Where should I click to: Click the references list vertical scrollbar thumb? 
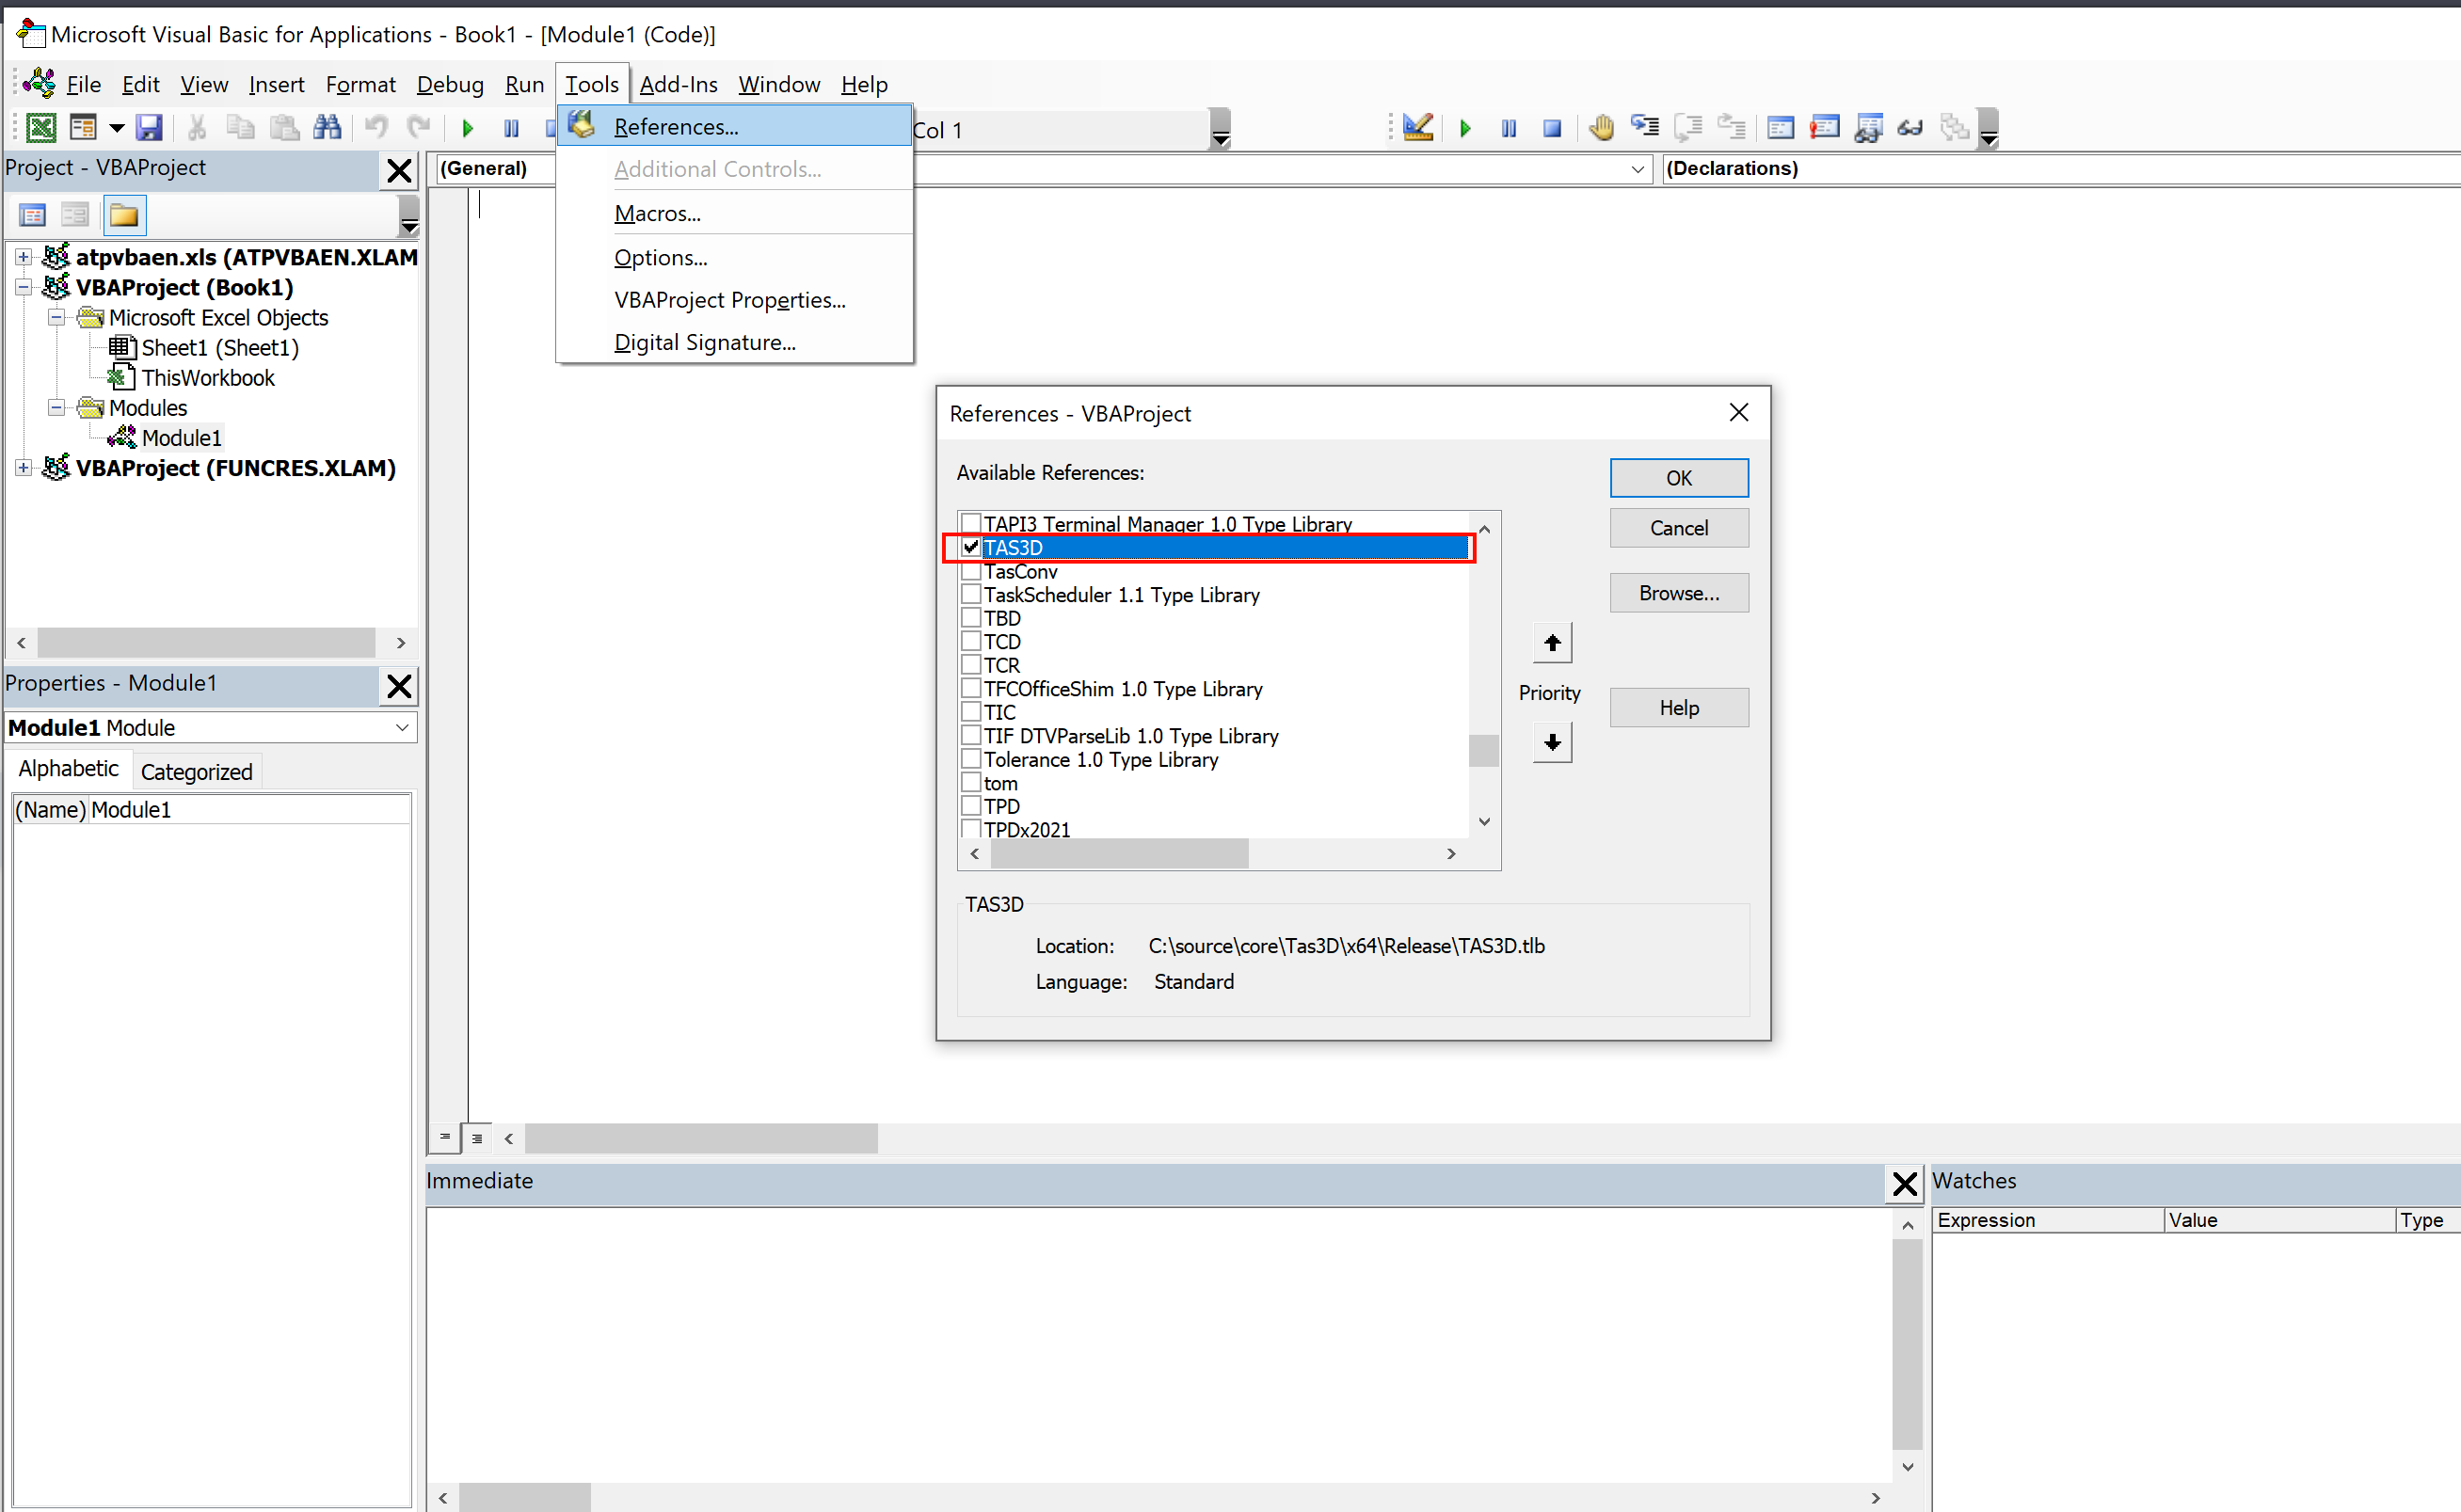pyautogui.click(x=1484, y=750)
